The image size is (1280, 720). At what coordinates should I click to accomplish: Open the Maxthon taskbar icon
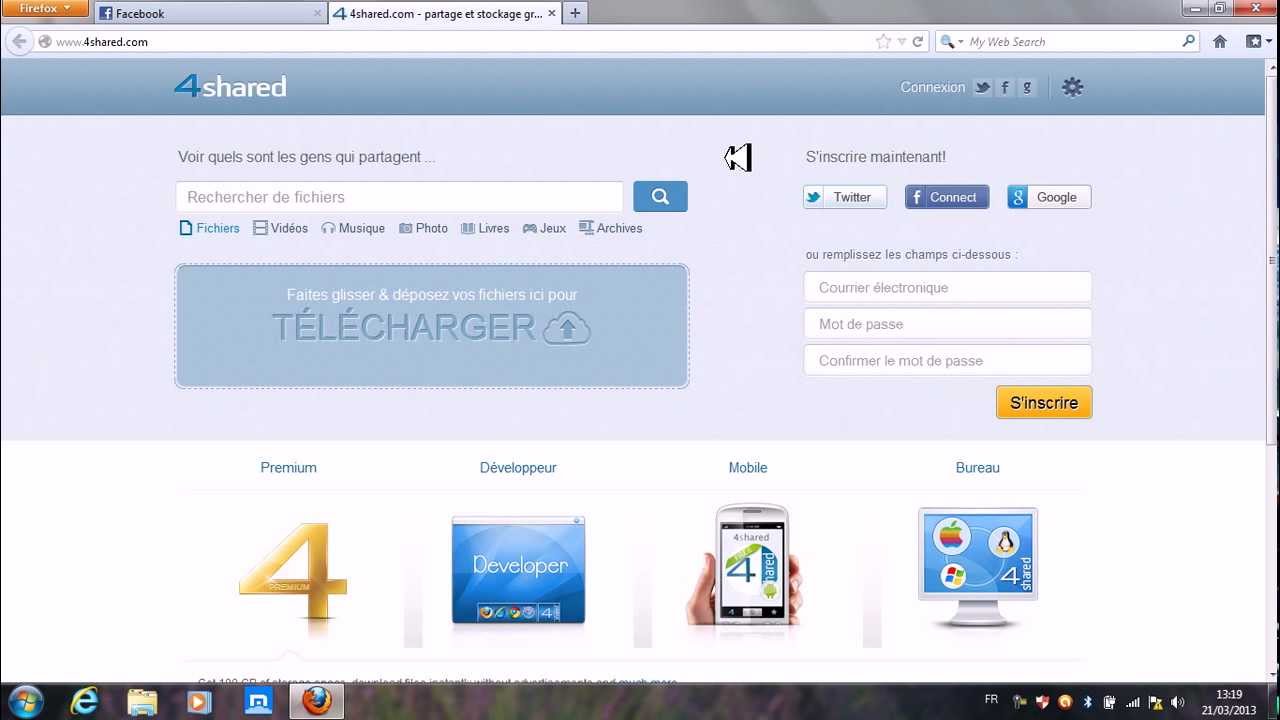[258, 701]
